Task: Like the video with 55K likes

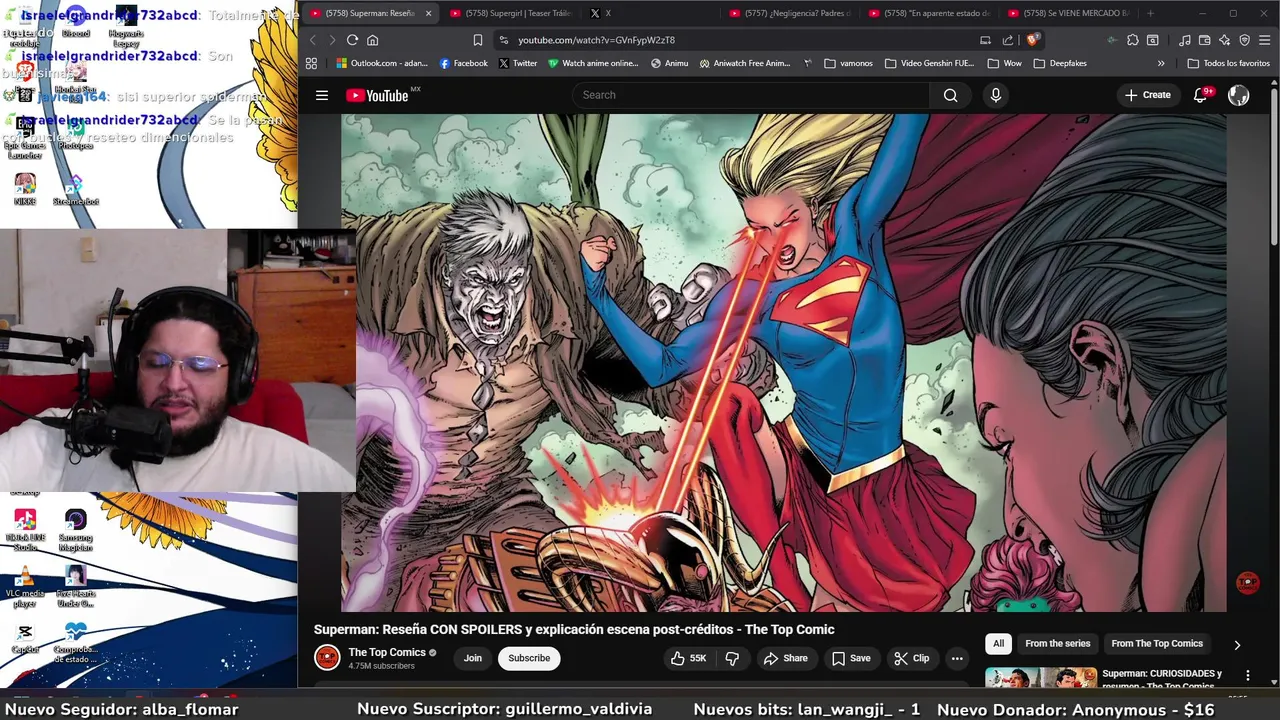Action: click(x=688, y=658)
